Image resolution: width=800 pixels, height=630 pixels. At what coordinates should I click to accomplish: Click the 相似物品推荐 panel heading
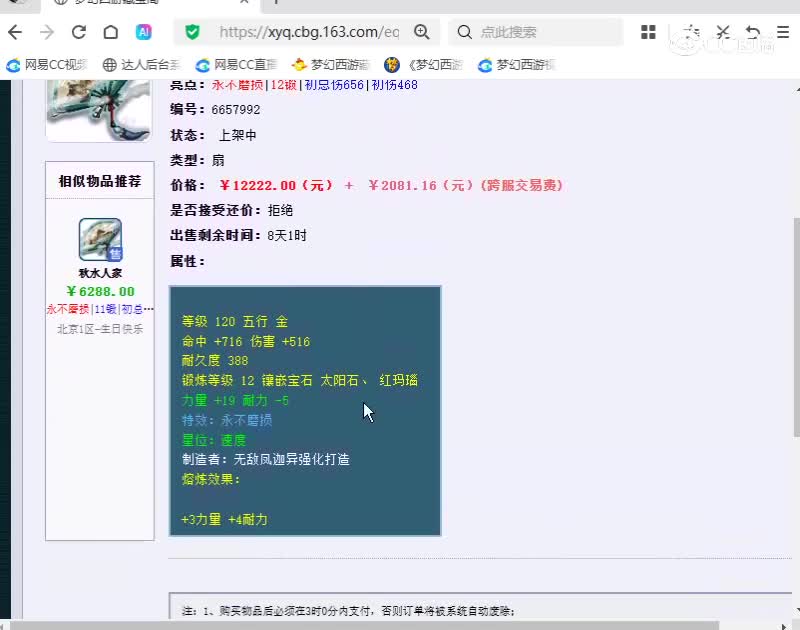click(100, 181)
